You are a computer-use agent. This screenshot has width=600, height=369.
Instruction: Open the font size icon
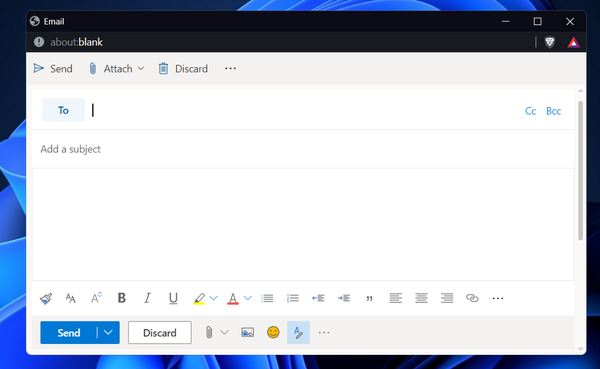(71, 298)
